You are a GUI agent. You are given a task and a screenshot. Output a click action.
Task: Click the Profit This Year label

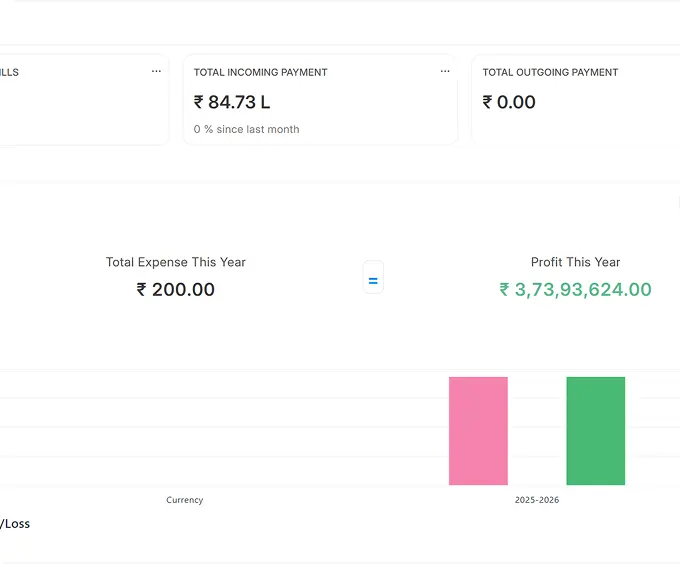575,262
